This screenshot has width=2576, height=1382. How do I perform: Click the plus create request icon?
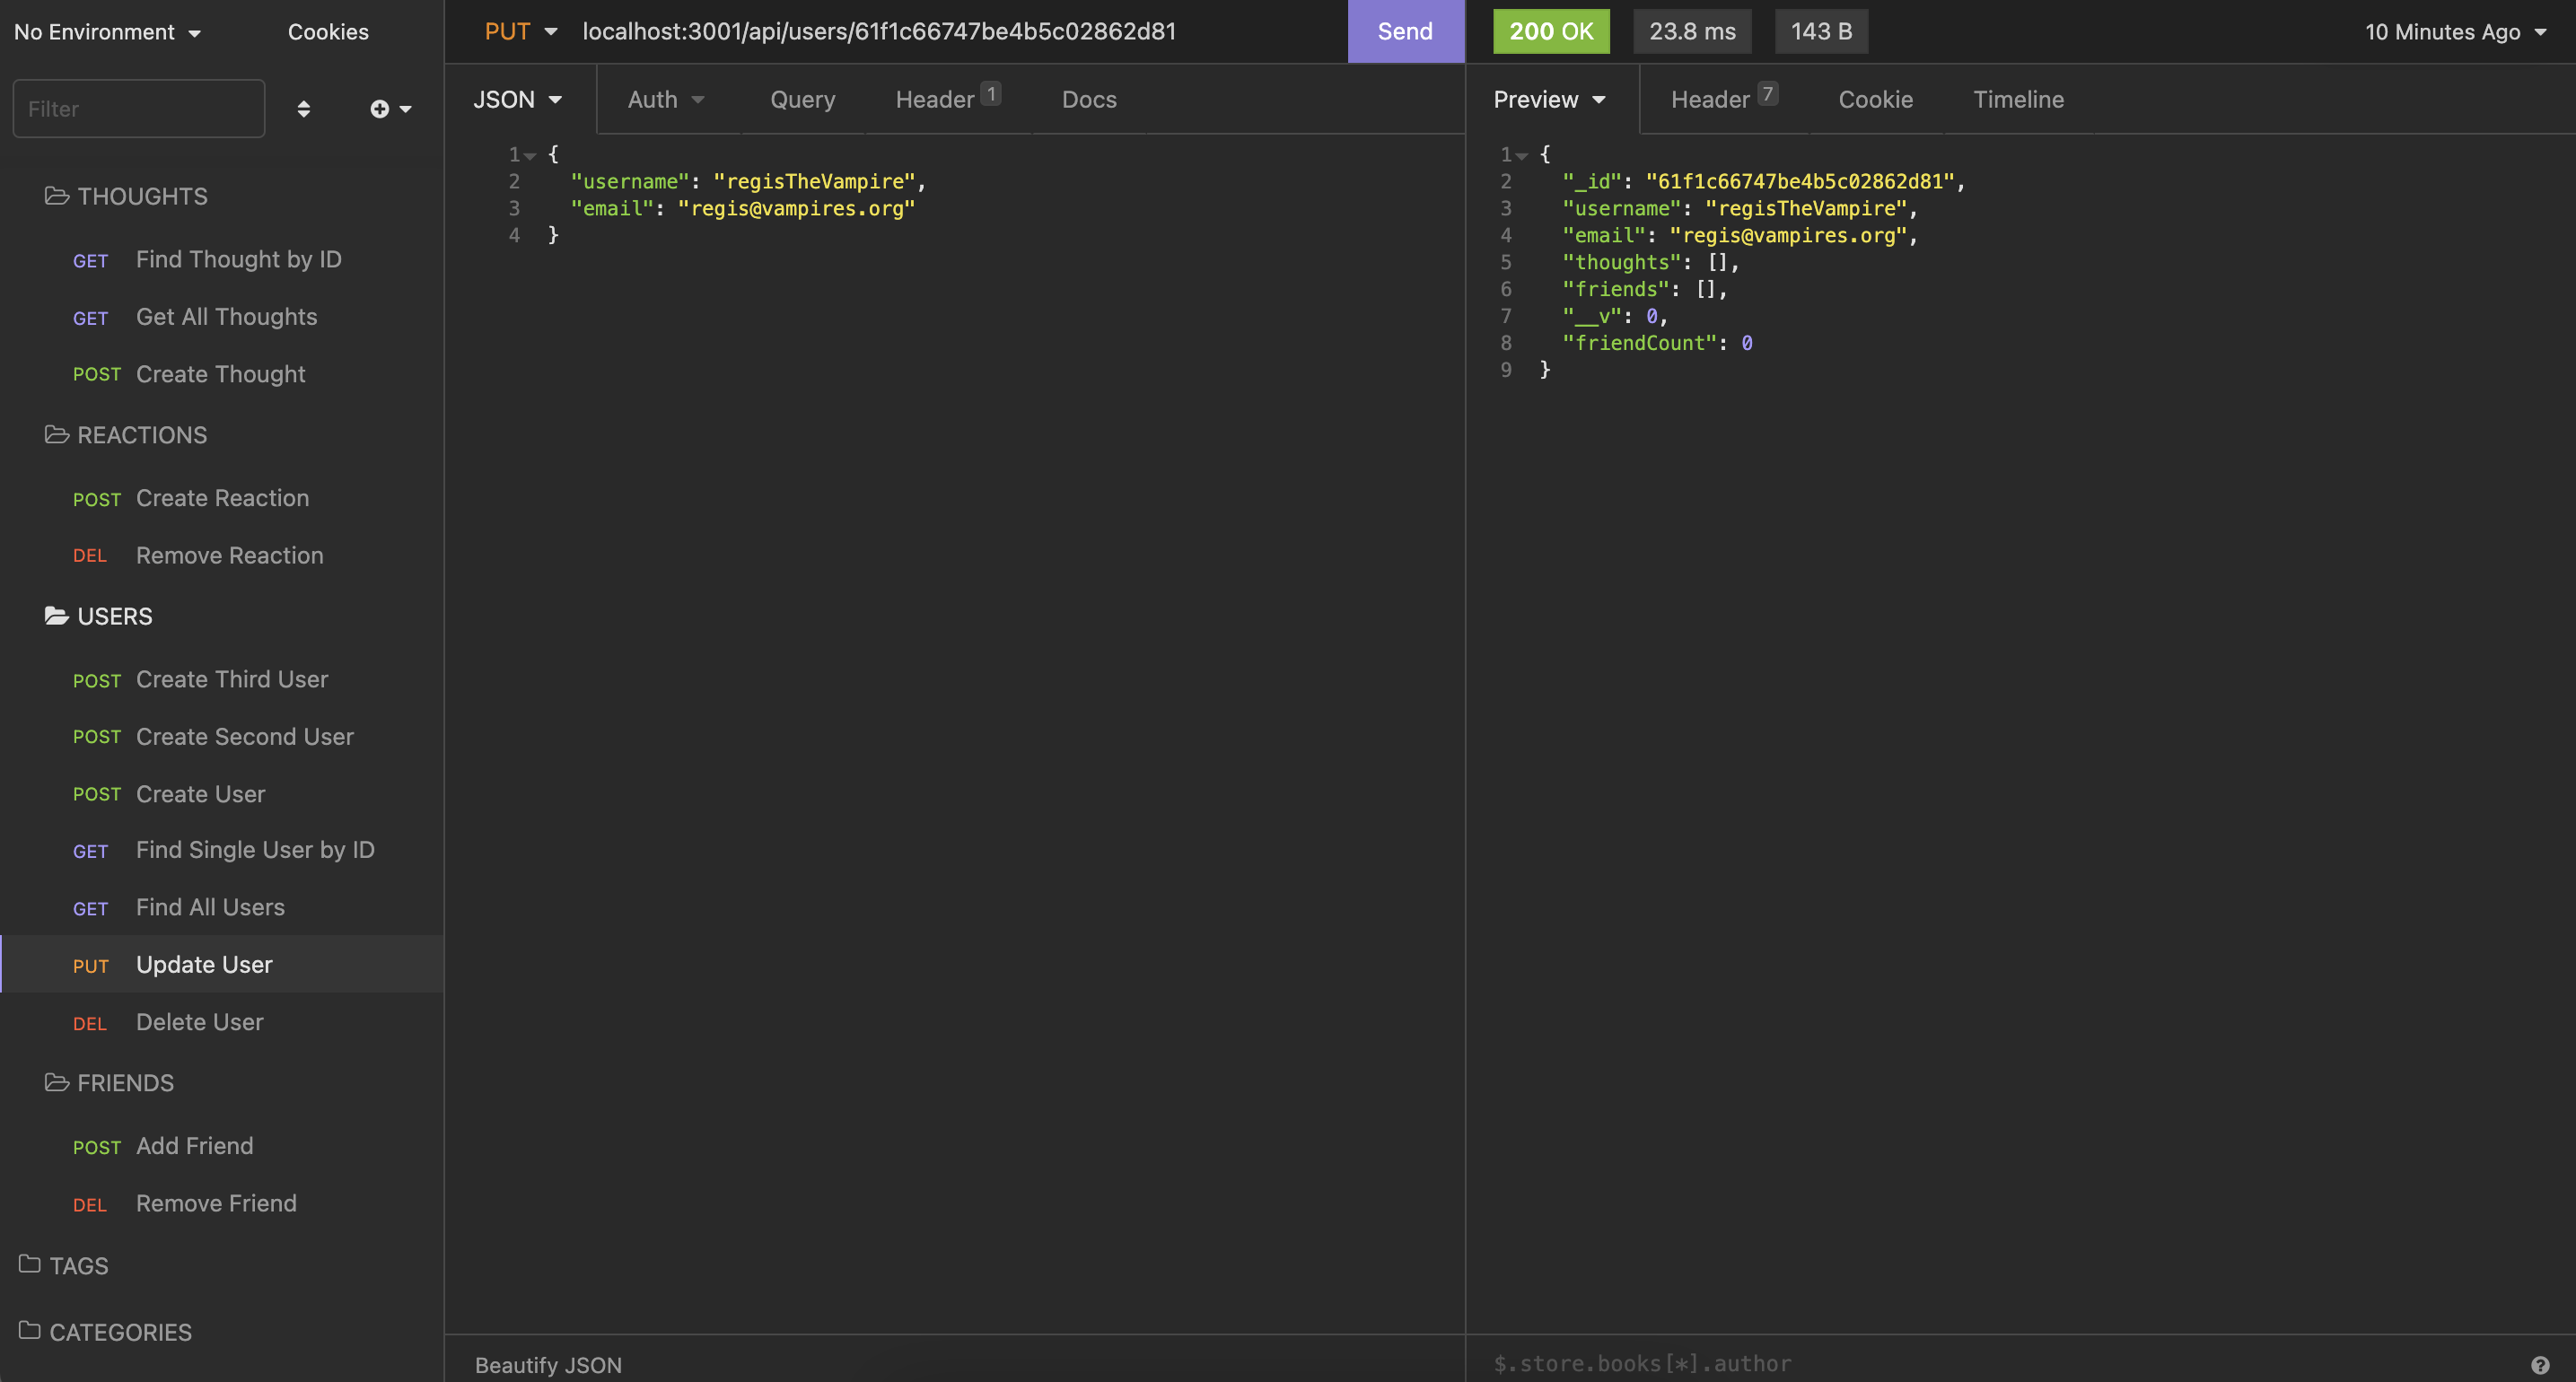click(380, 109)
